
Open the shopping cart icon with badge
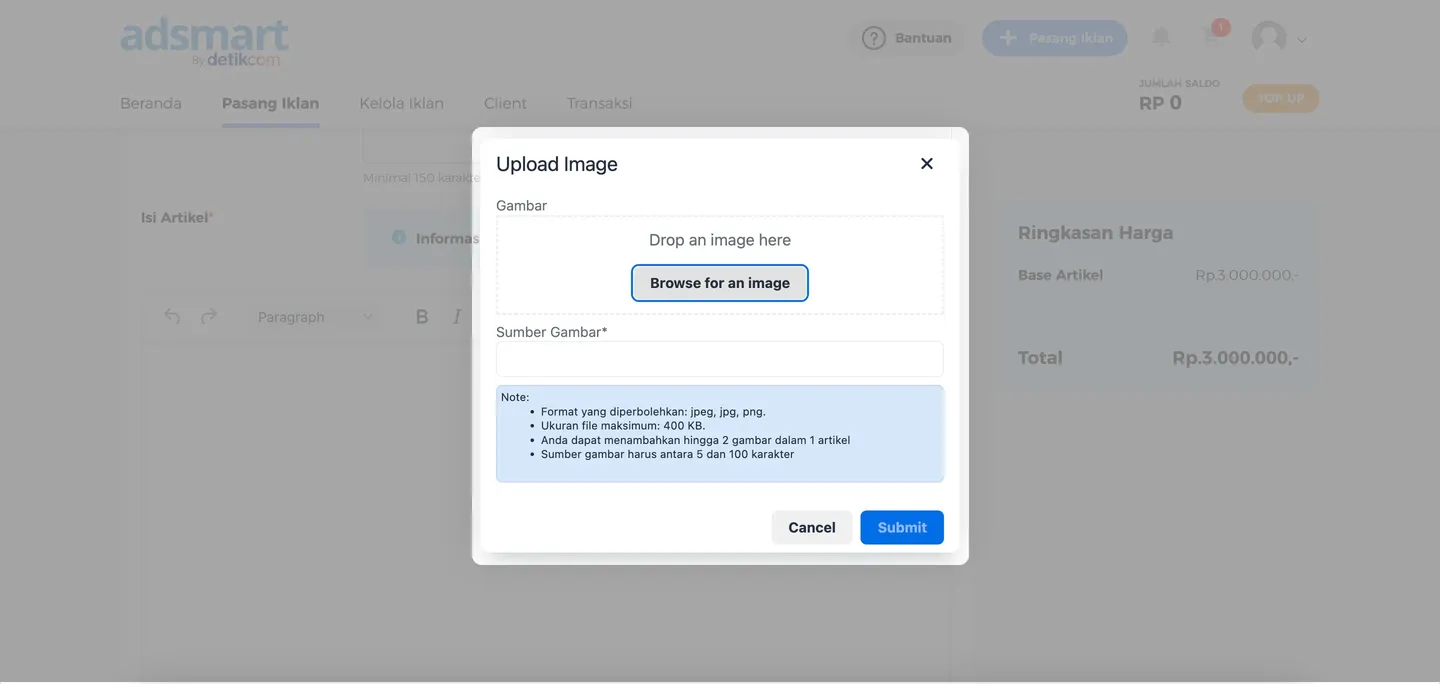(1213, 37)
